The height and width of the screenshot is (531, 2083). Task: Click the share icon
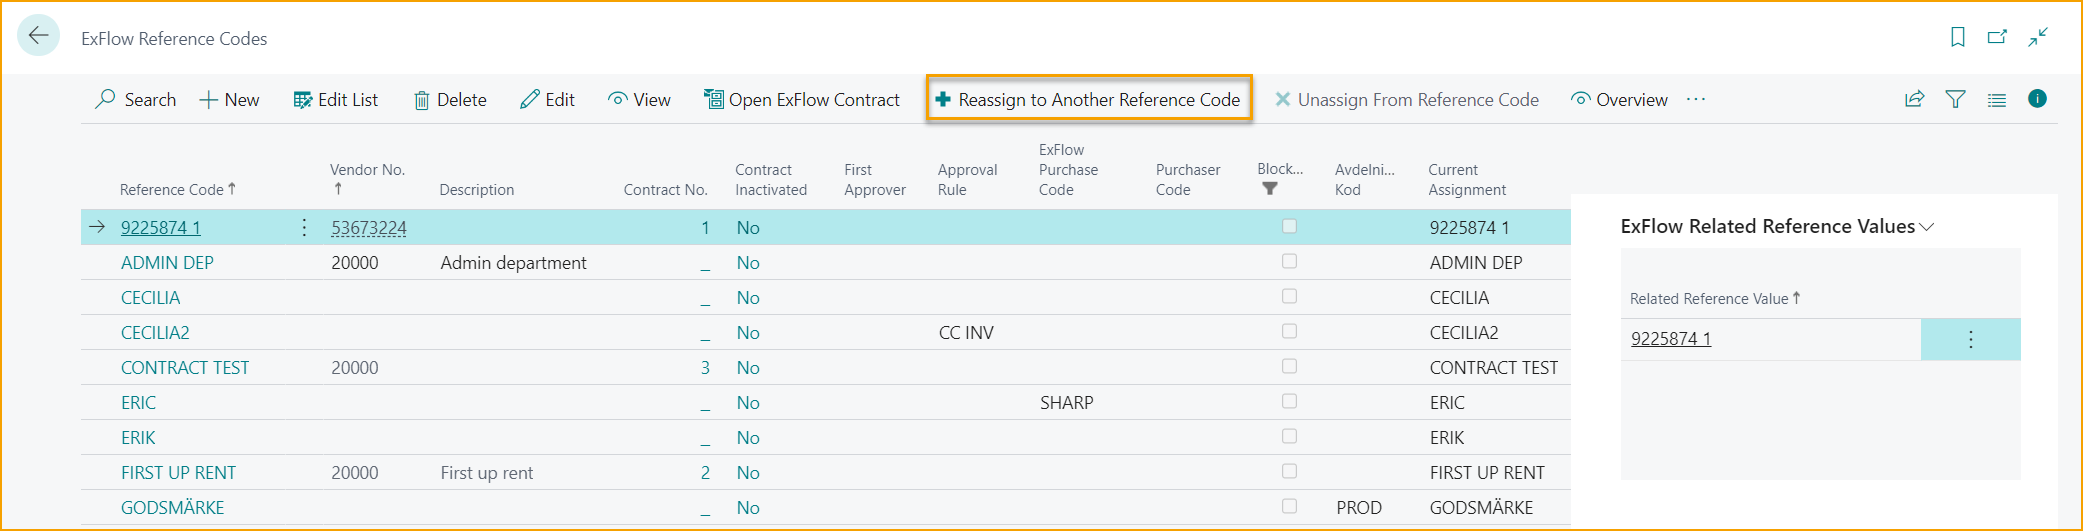[1914, 99]
